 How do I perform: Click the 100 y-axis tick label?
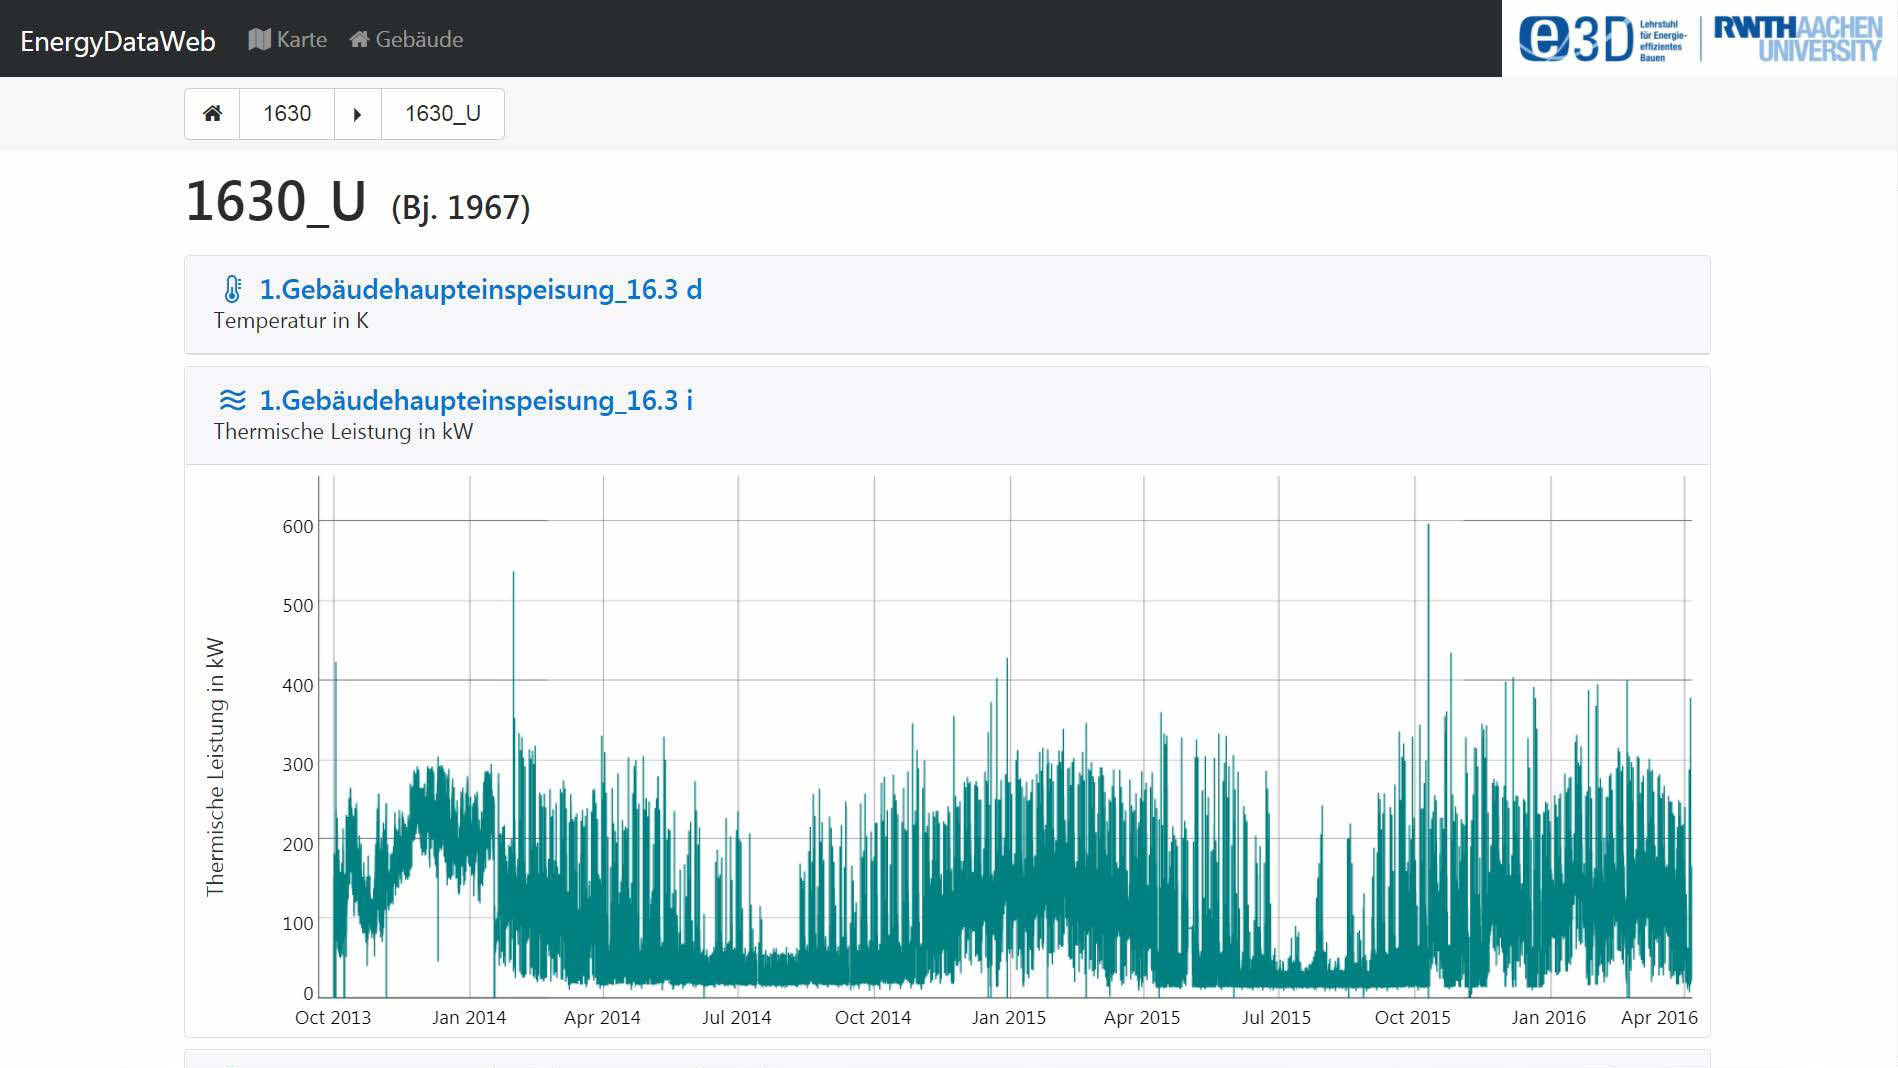pyautogui.click(x=298, y=924)
